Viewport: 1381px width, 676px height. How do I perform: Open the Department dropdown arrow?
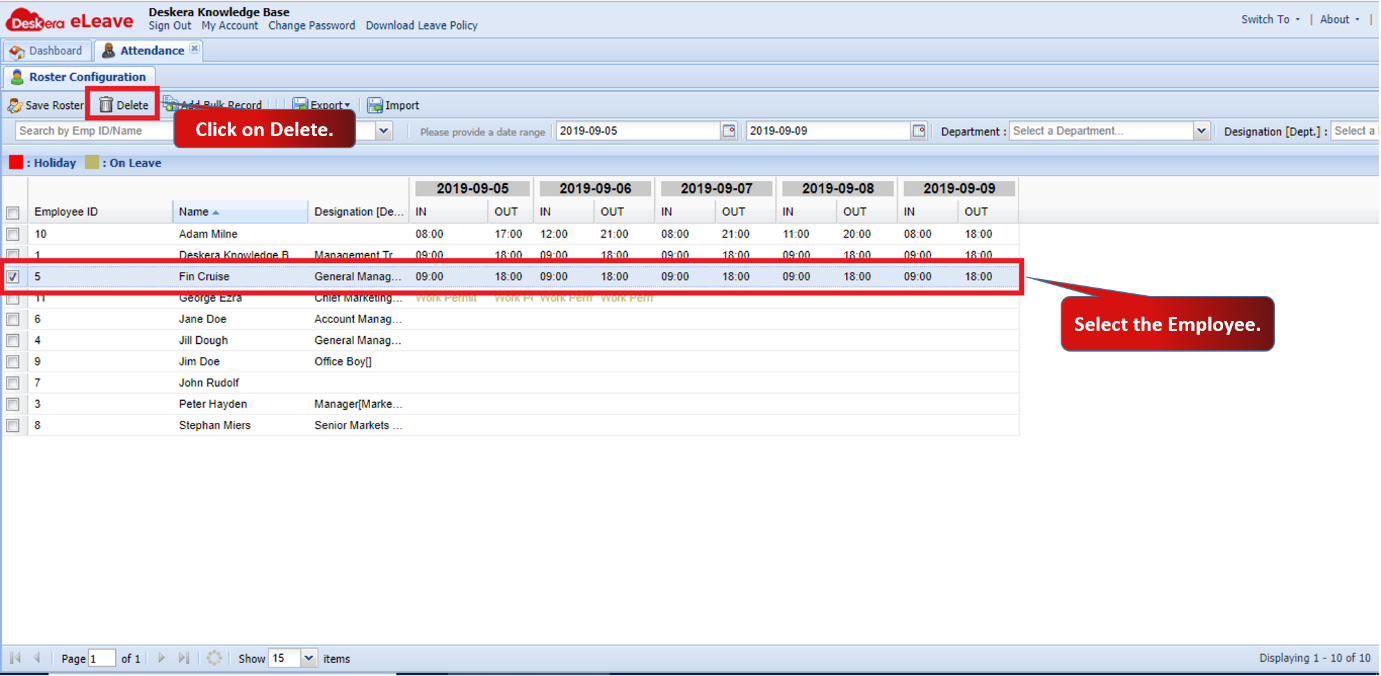[x=1202, y=131]
